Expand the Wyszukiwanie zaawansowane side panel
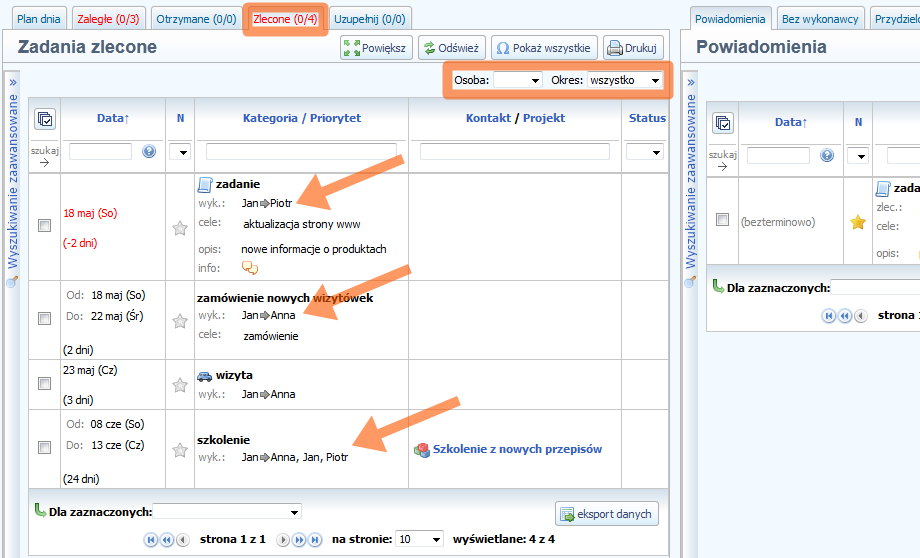 tap(13, 82)
